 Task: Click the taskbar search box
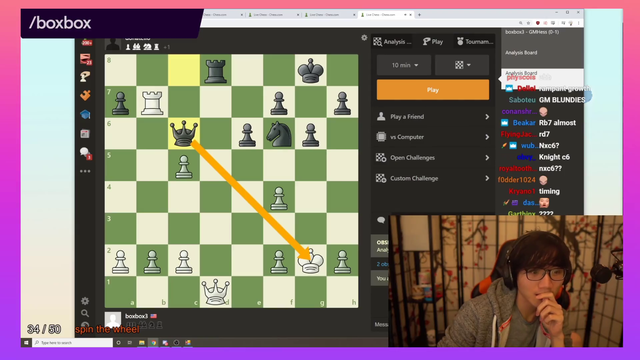click(x=73, y=343)
